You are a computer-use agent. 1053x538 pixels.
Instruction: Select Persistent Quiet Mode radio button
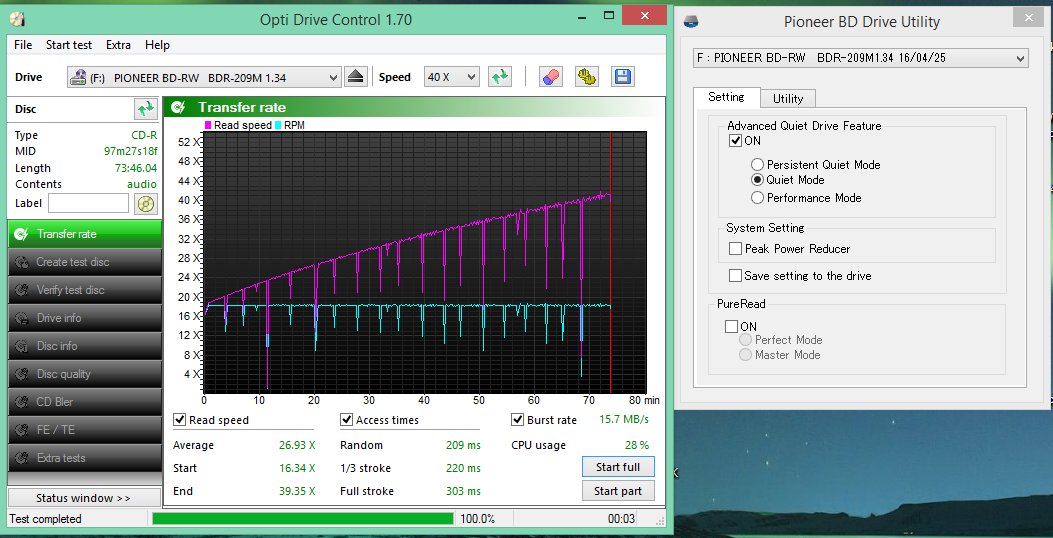tap(758, 165)
